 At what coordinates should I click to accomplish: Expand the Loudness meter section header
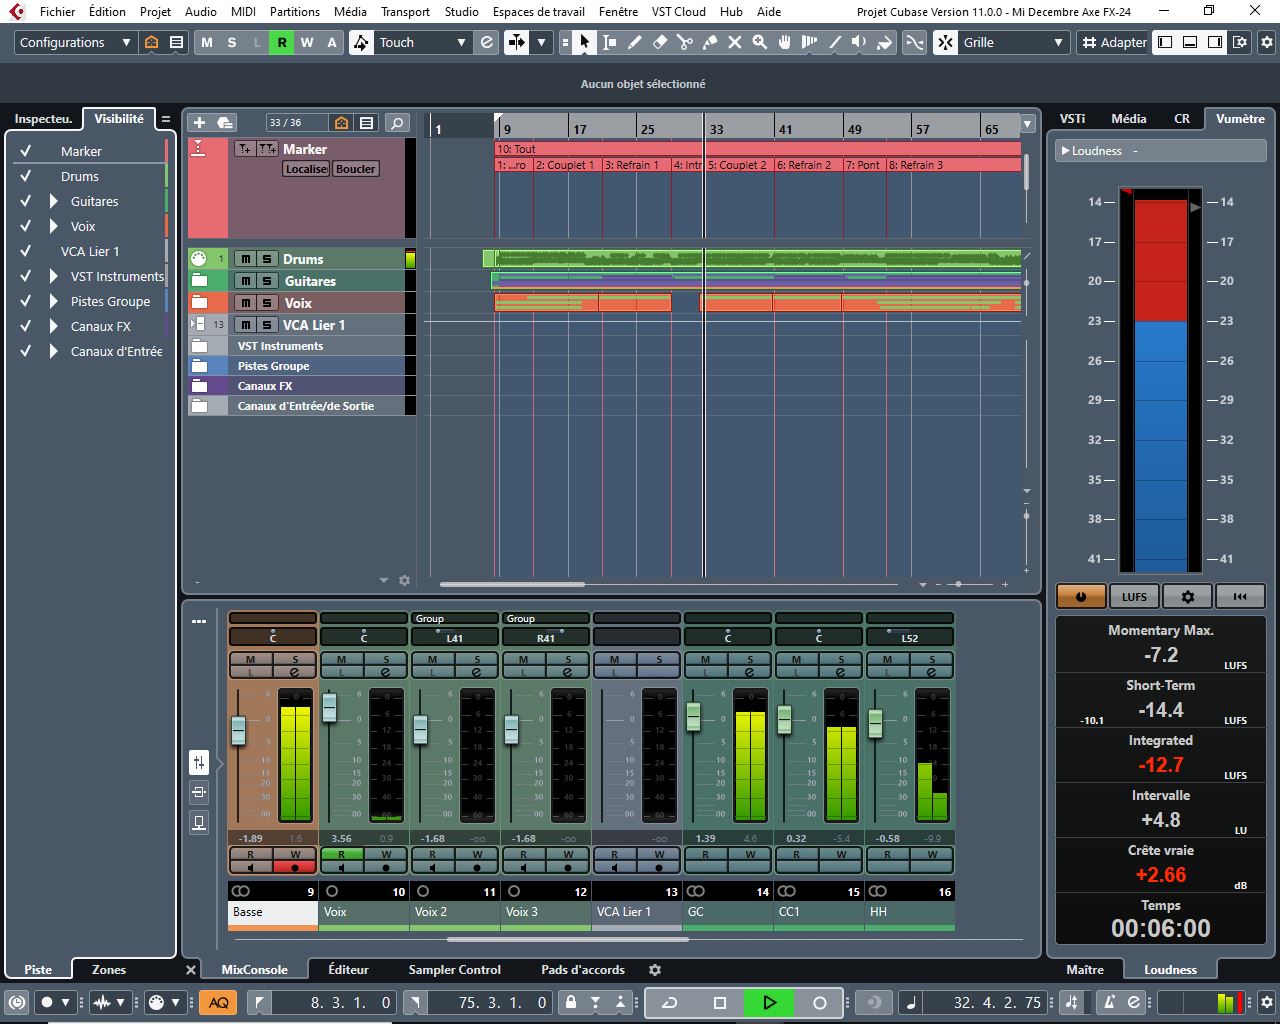tap(1064, 151)
